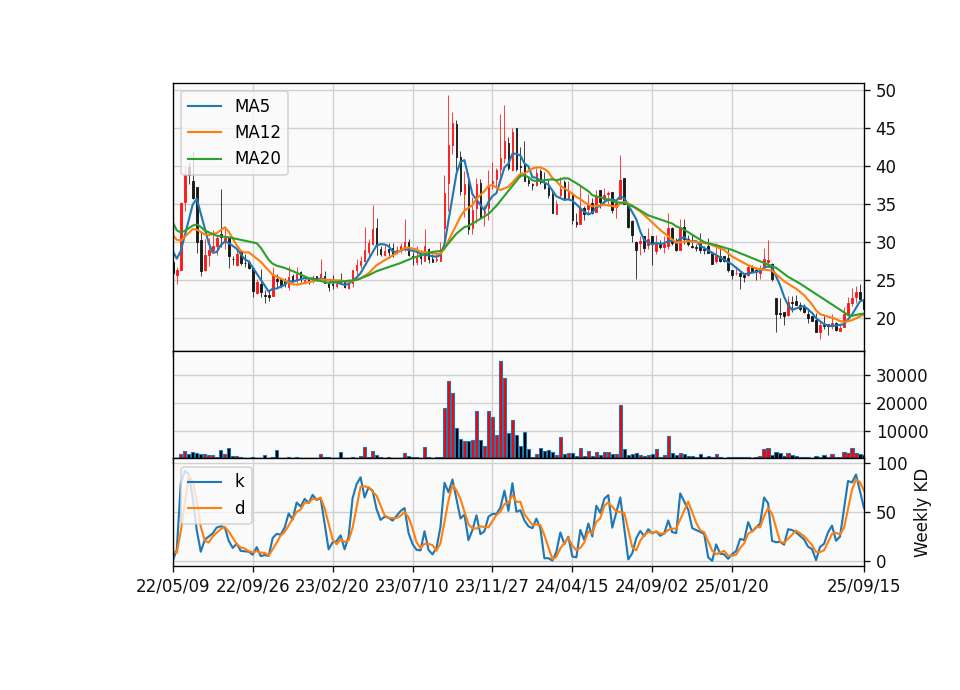
Task: Click the volume axis value 10000
Action: (x=901, y=432)
